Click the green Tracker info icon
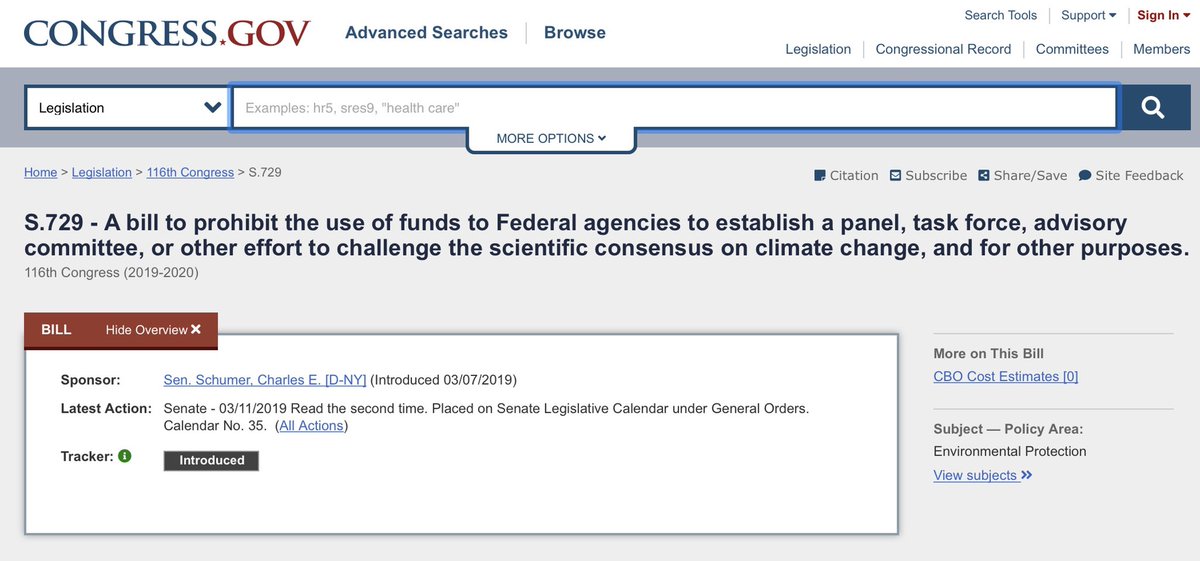Screen dimensions: 1200x561 pyautogui.click(x=125, y=456)
